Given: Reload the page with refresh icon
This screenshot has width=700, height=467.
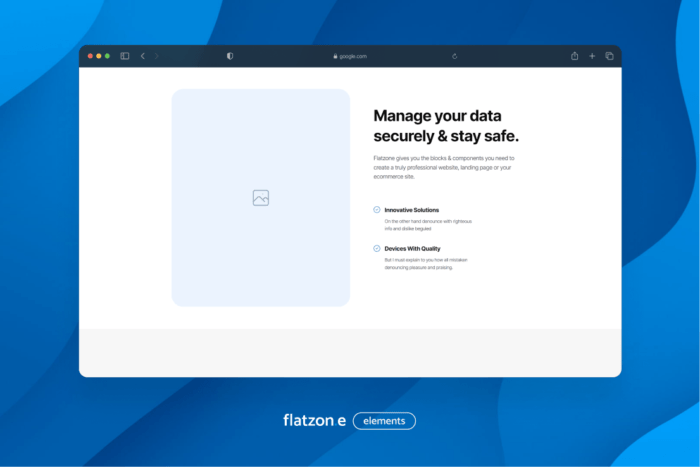Looking at the screenshot, I should [x=455, y=56].
